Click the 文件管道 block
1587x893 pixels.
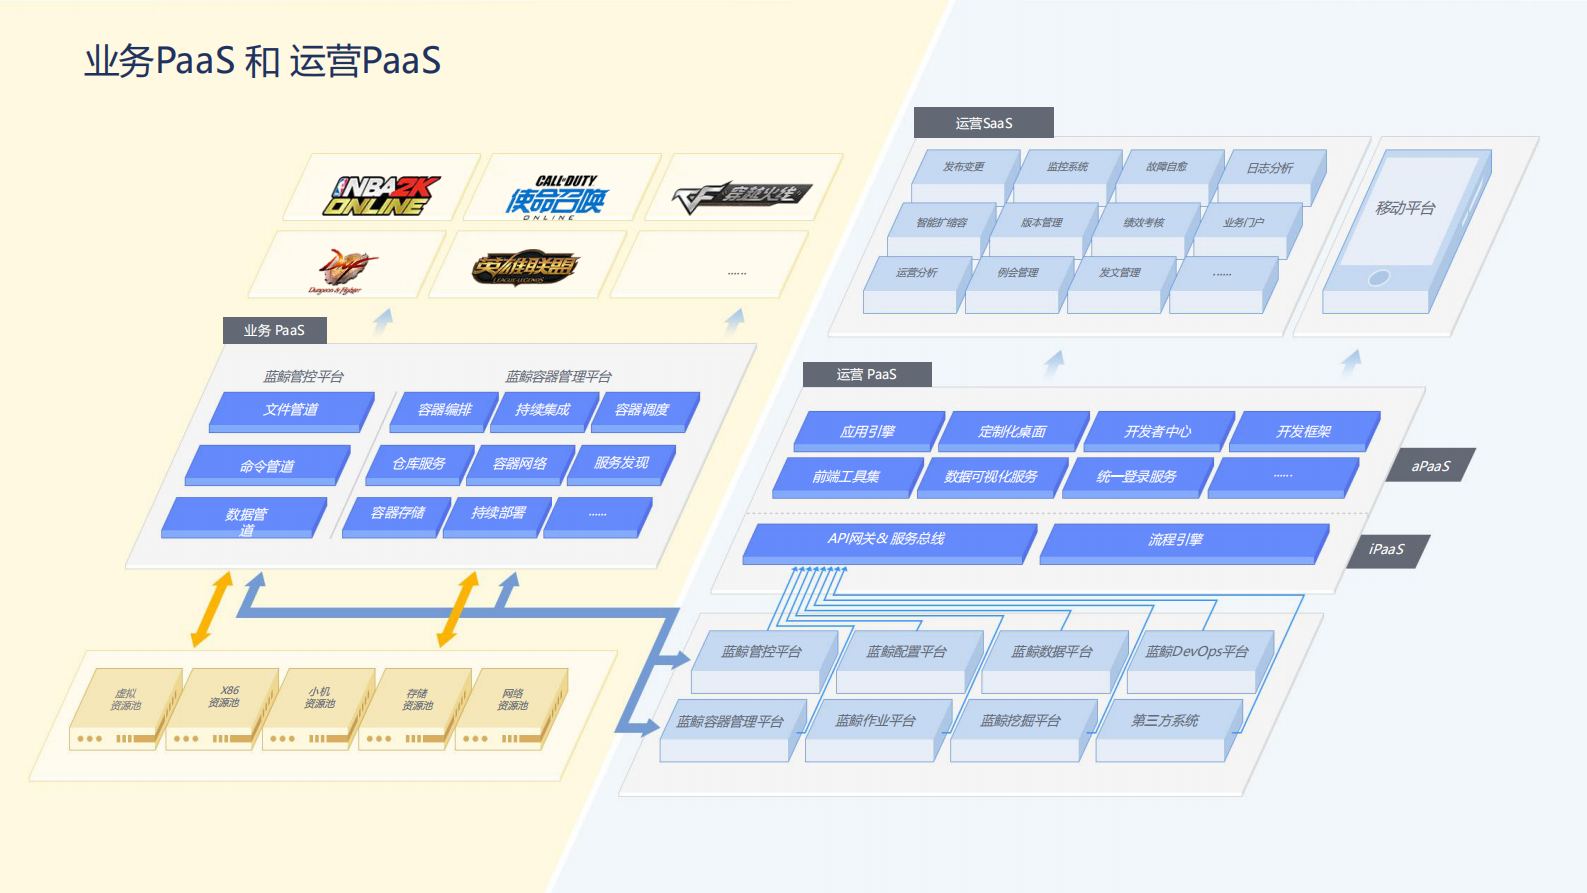(290, 410)
